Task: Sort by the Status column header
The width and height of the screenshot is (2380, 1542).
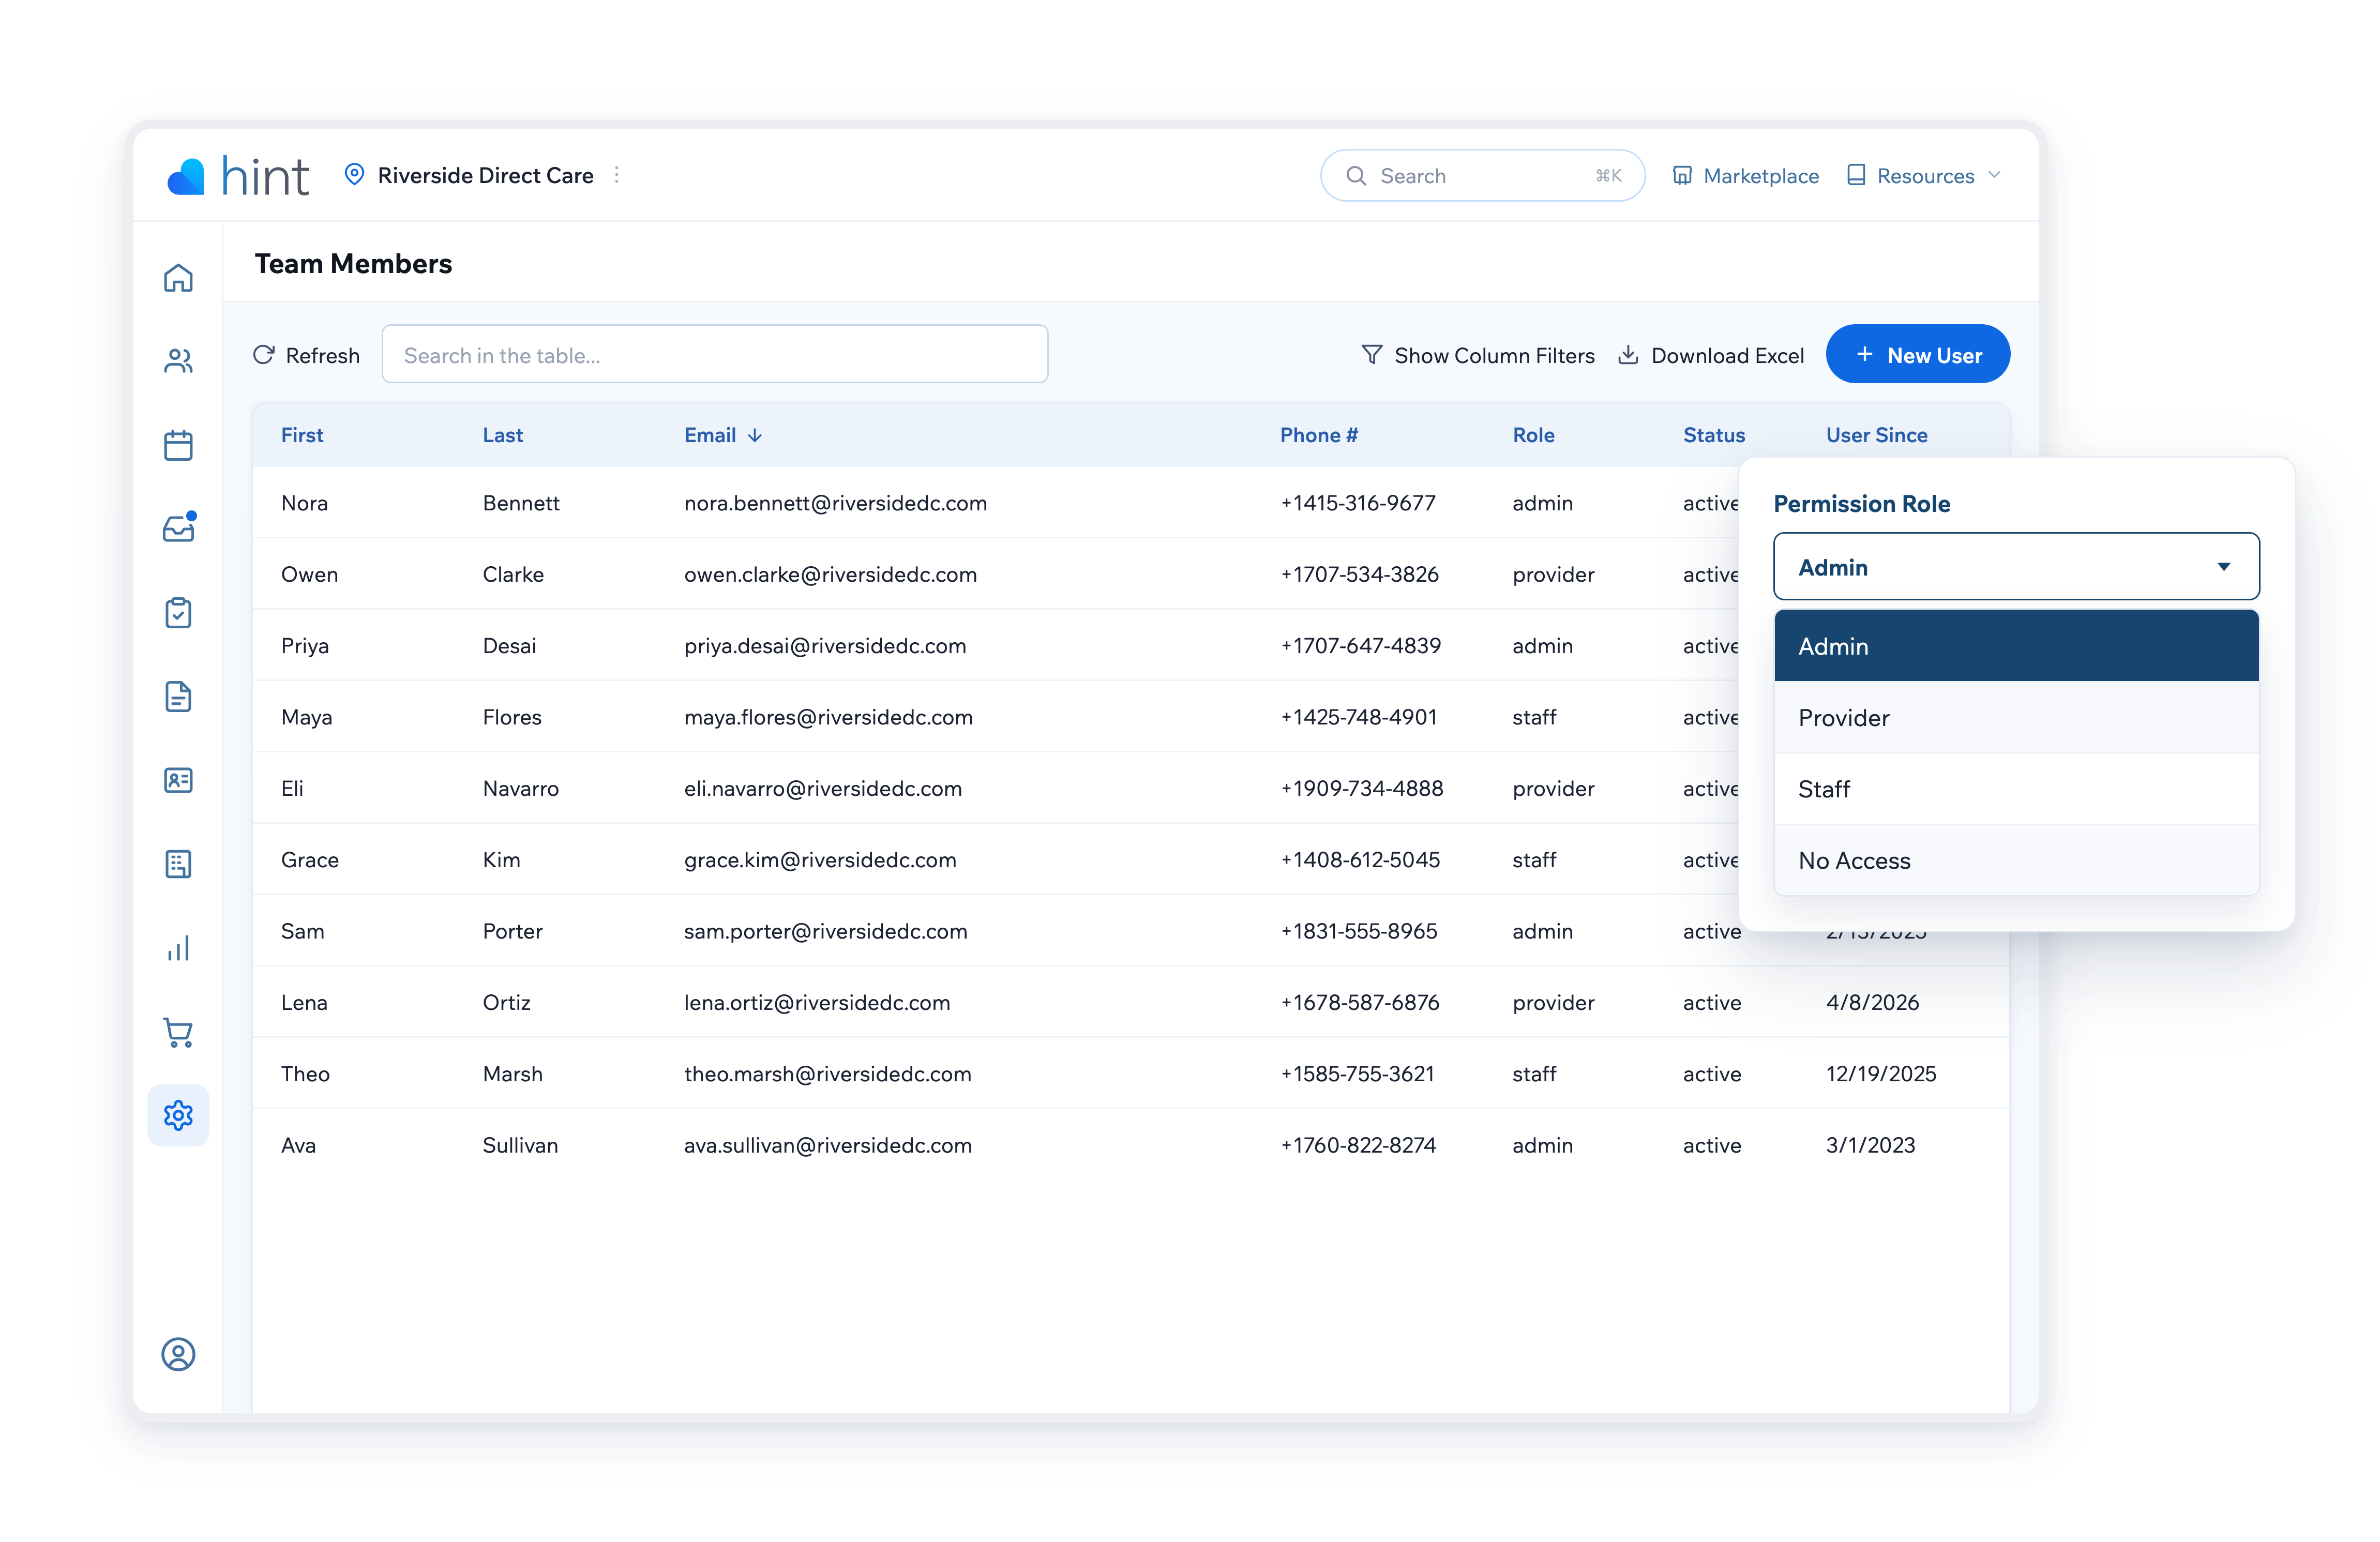Action: coord(1713,435)
